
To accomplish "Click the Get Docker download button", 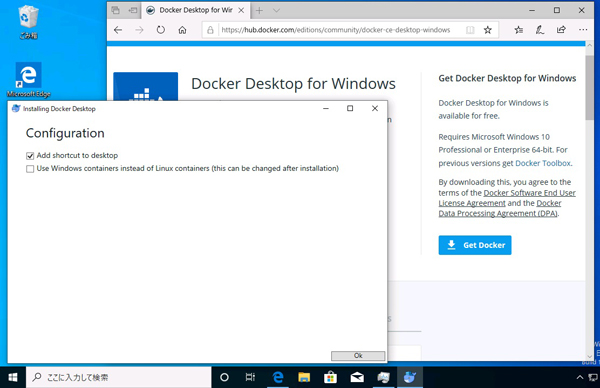I will tap(474, 245).
